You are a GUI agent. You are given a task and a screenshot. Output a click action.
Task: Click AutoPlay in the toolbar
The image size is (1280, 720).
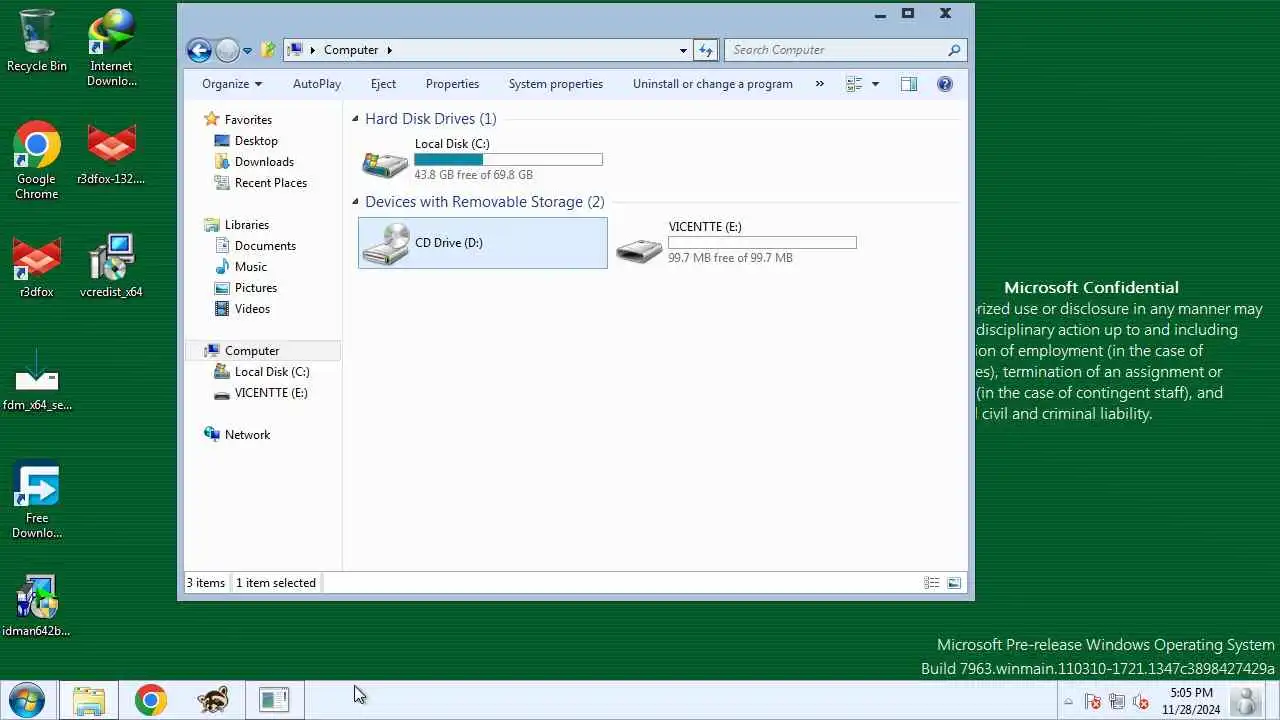tap(317, 84)
